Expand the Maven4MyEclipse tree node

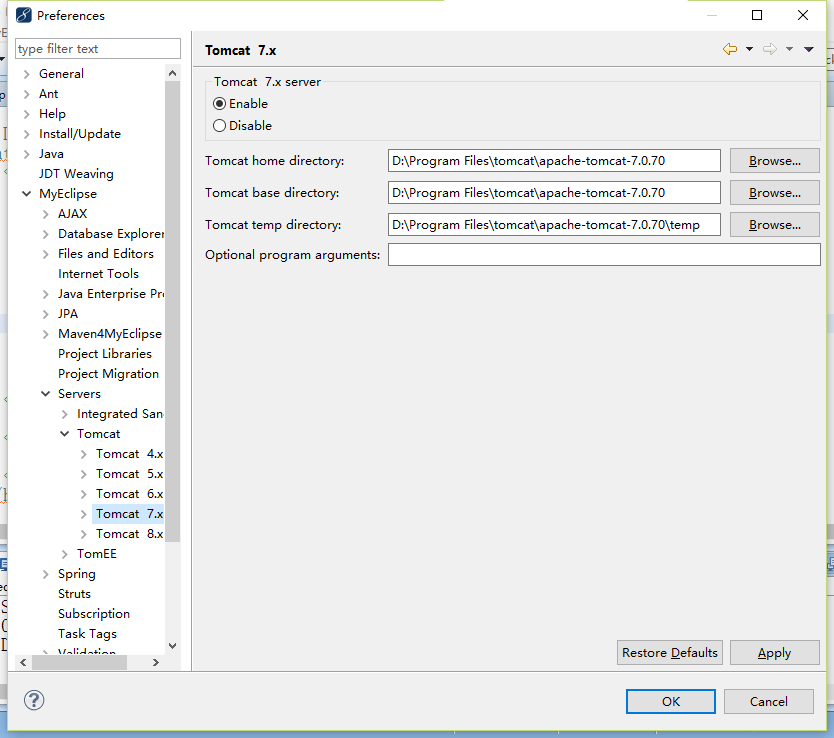[x=46, y=334]
